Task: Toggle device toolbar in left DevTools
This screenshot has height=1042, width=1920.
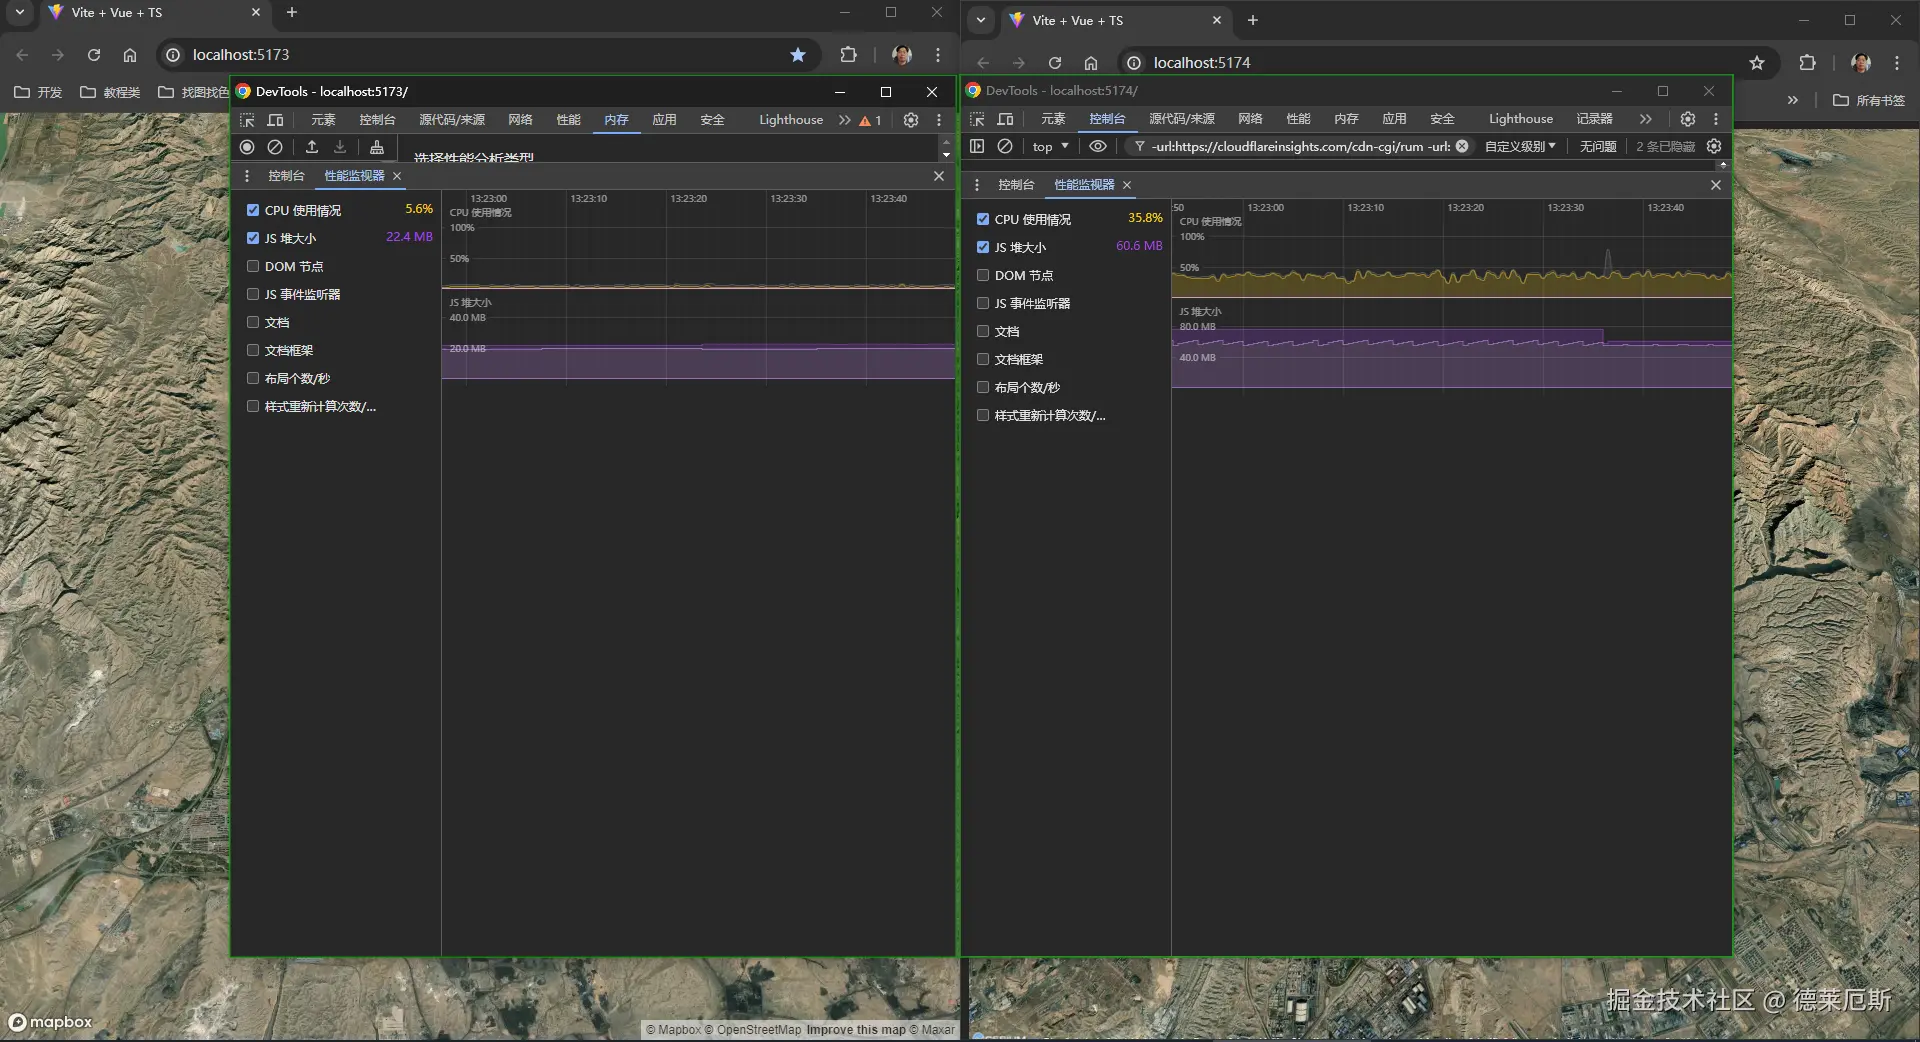Action: pyautogui.click(x=275, y=120)
